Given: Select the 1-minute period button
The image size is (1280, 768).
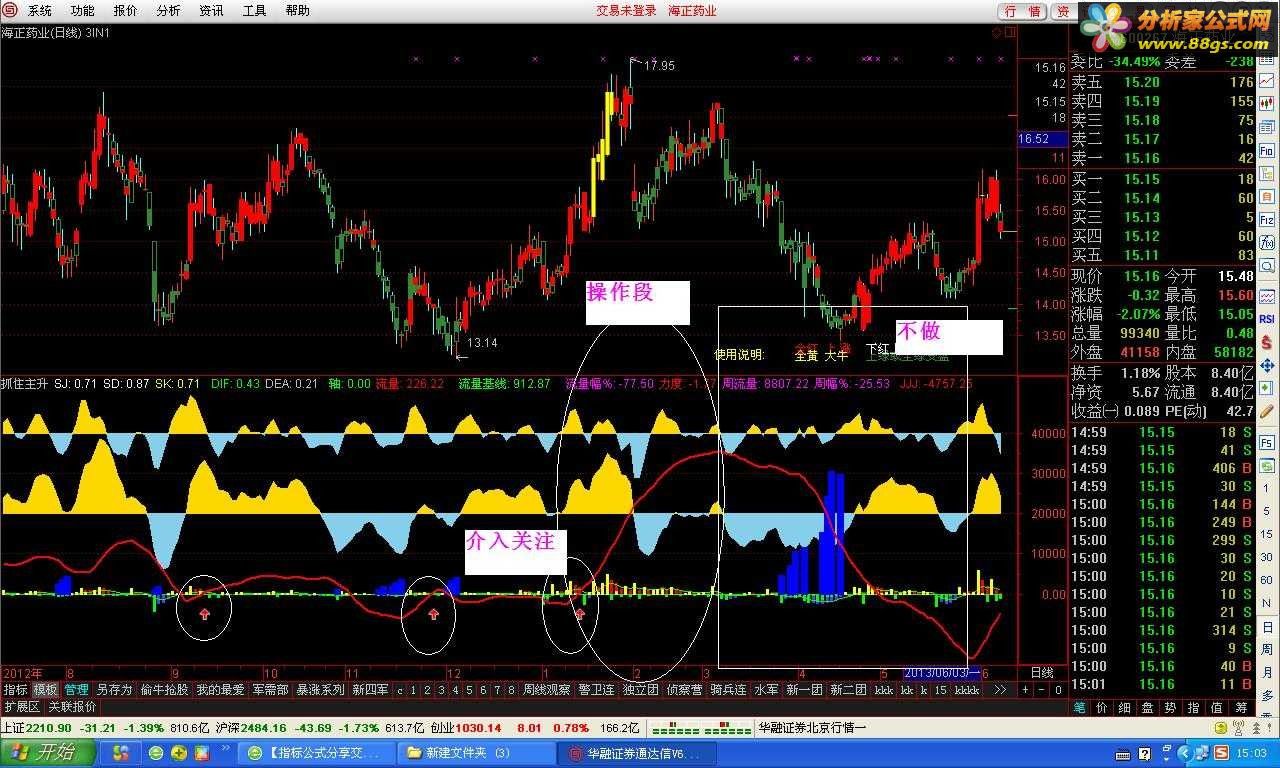Looking at the screenshot, I should click(1266, 488).
